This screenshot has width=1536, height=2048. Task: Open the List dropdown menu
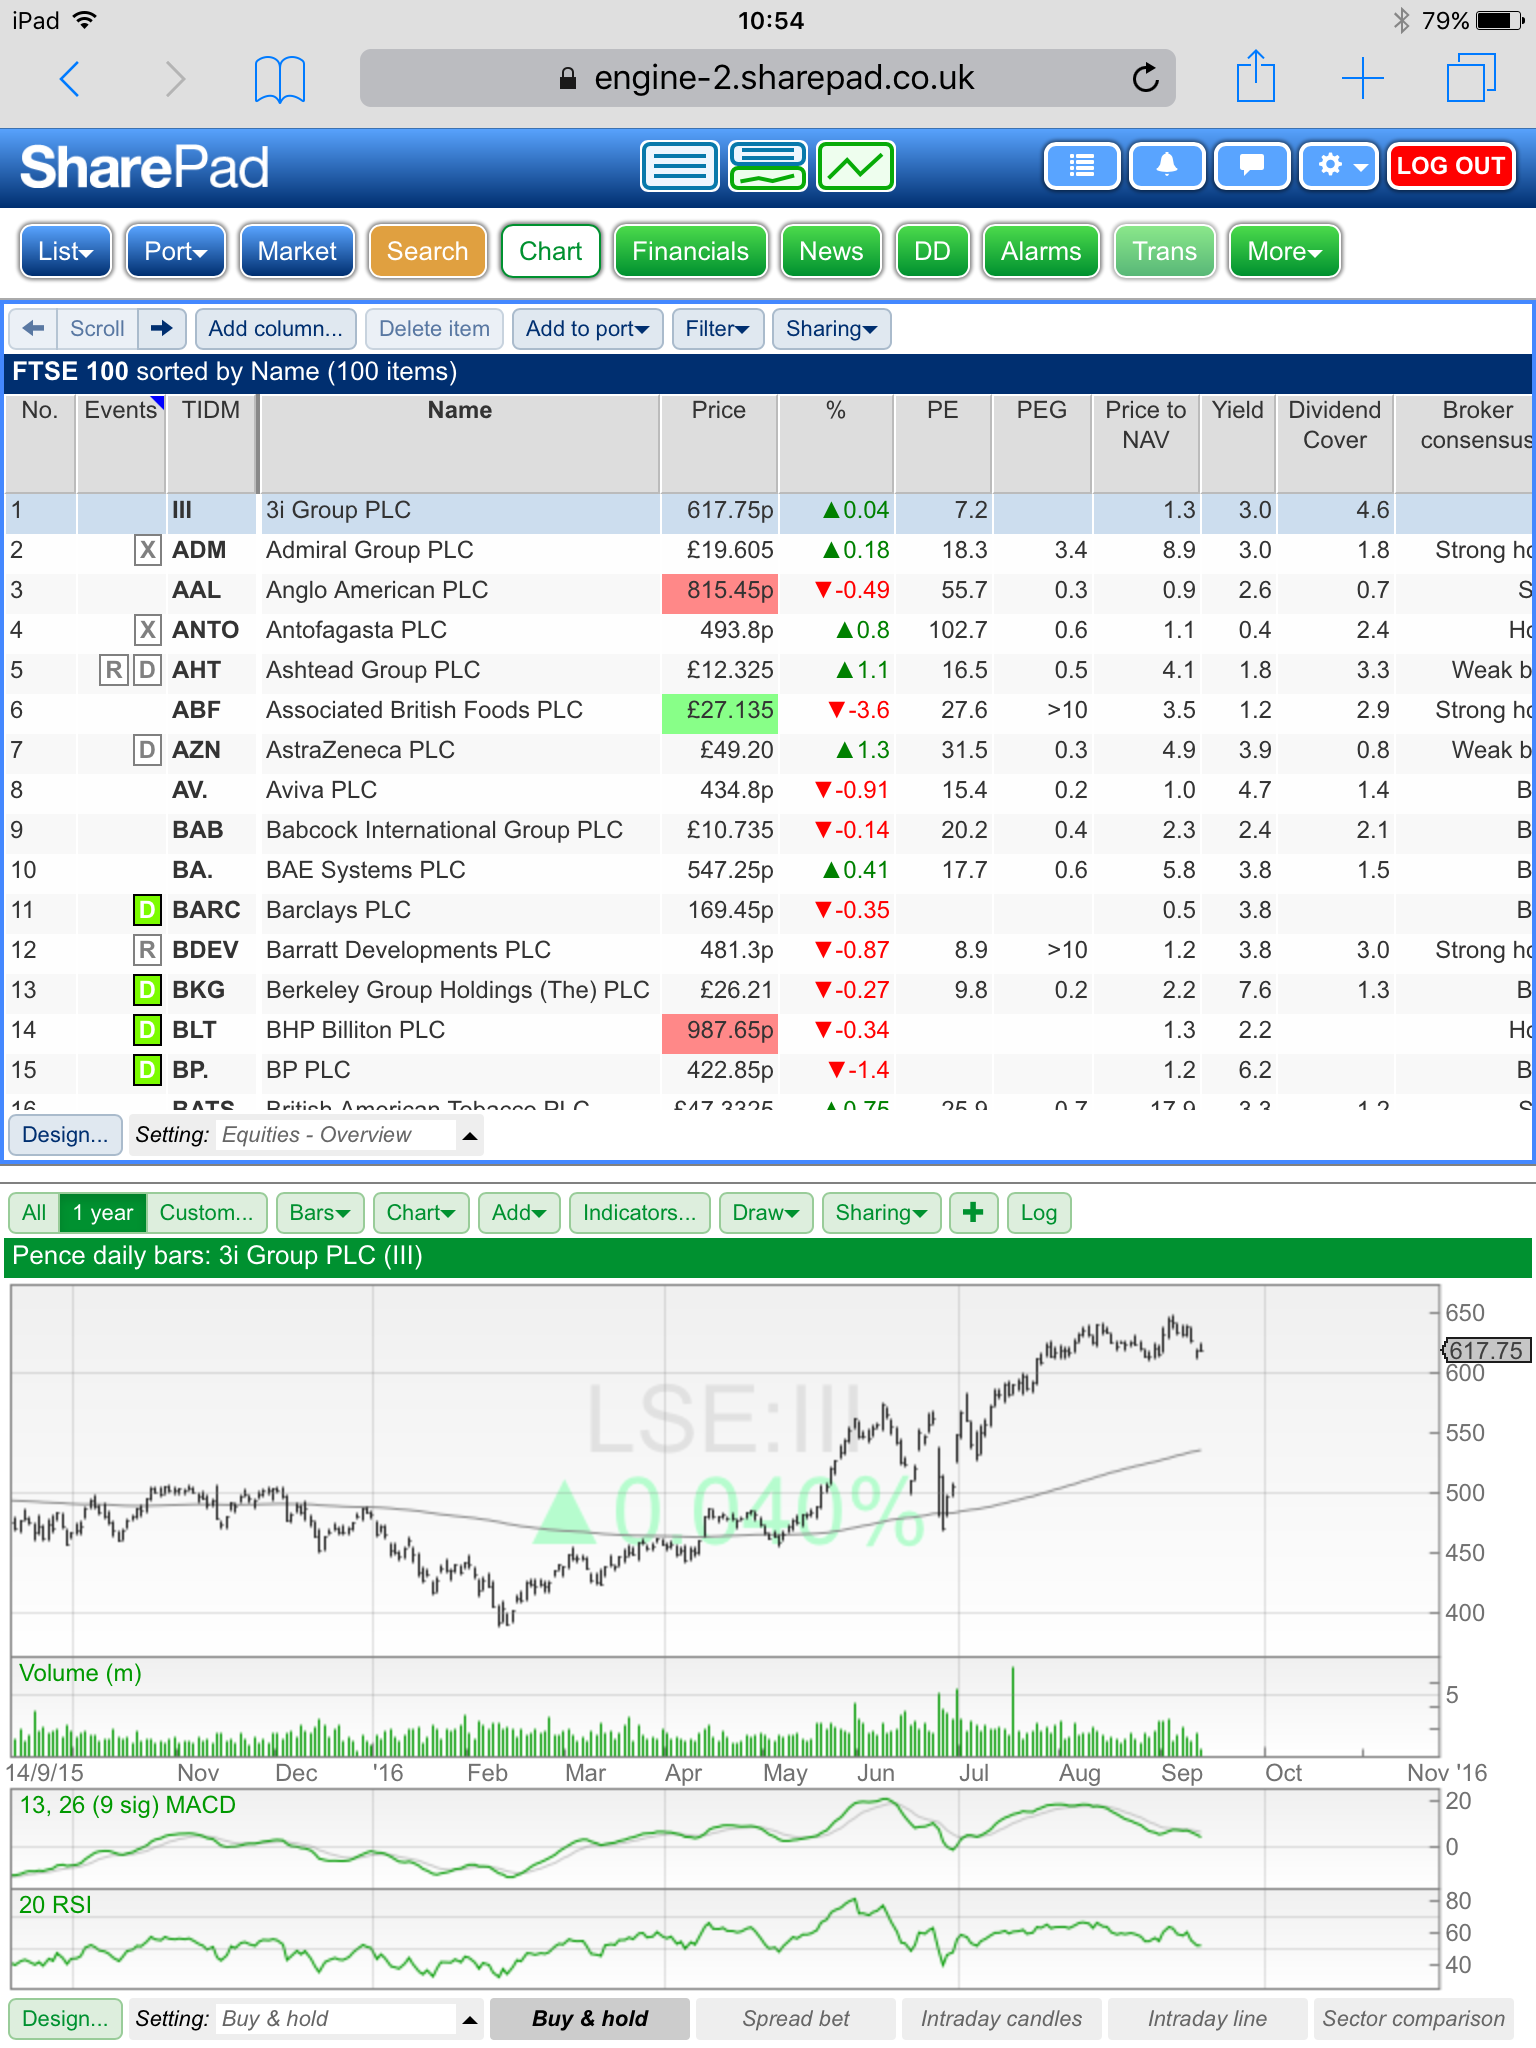(x=66, y=251)
